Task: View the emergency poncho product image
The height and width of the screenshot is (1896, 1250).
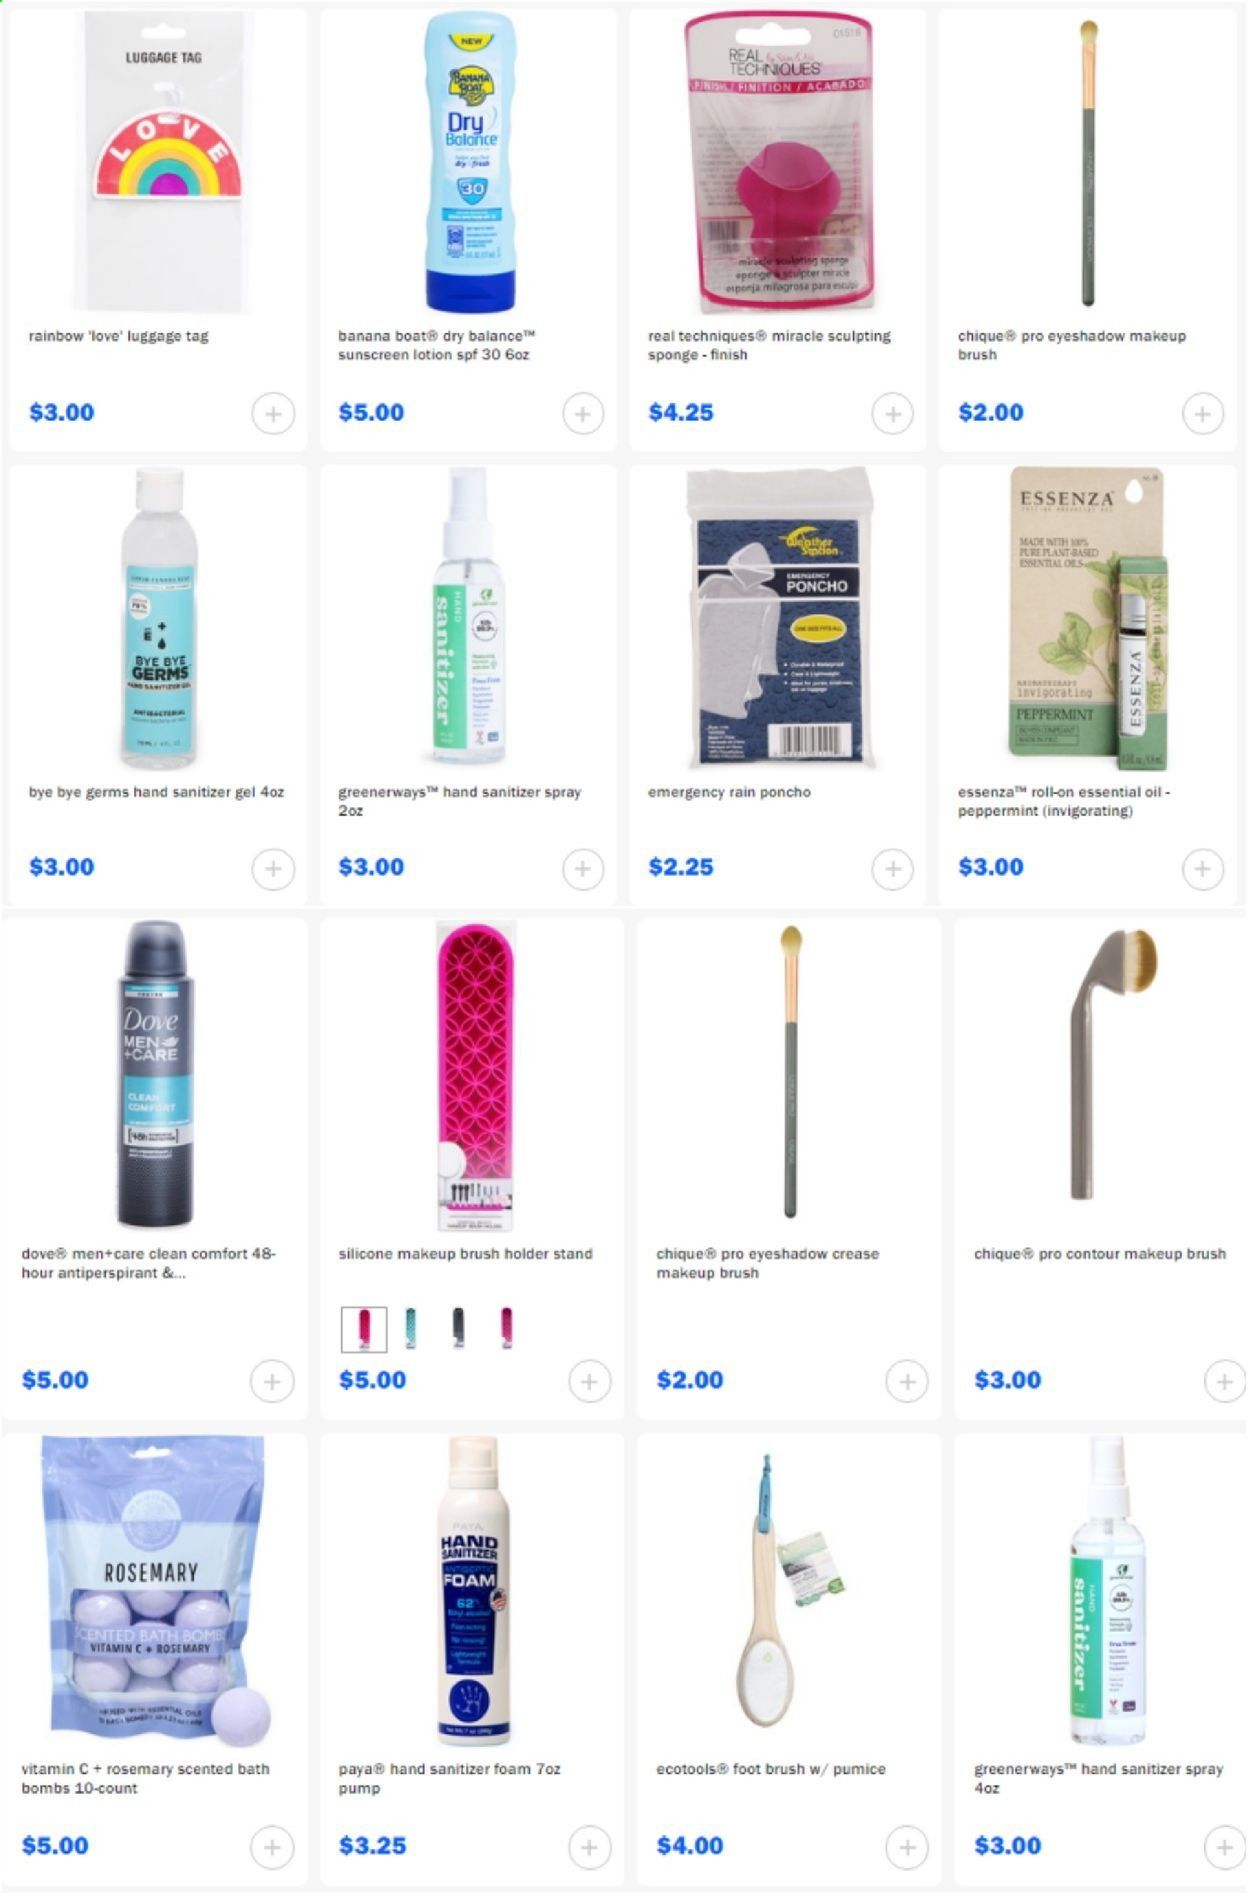Action: click(x=780, y=618)
